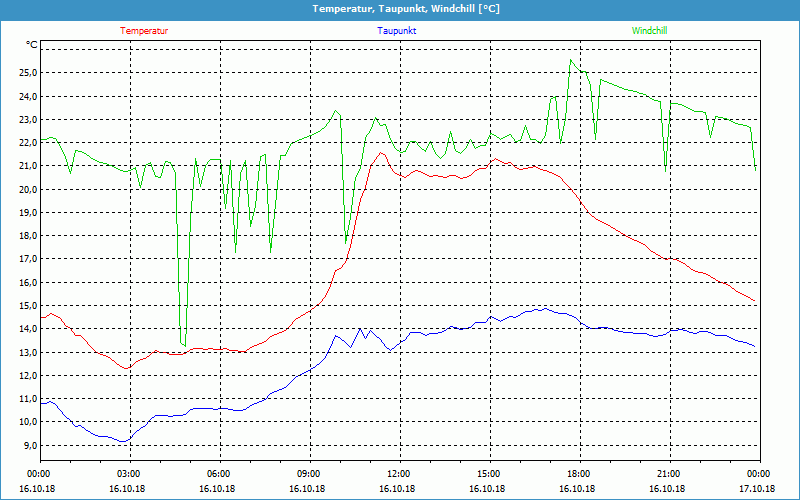Click the red Temperatur legend label
This screenshot has height=500, width=800.
pos(144,30)
